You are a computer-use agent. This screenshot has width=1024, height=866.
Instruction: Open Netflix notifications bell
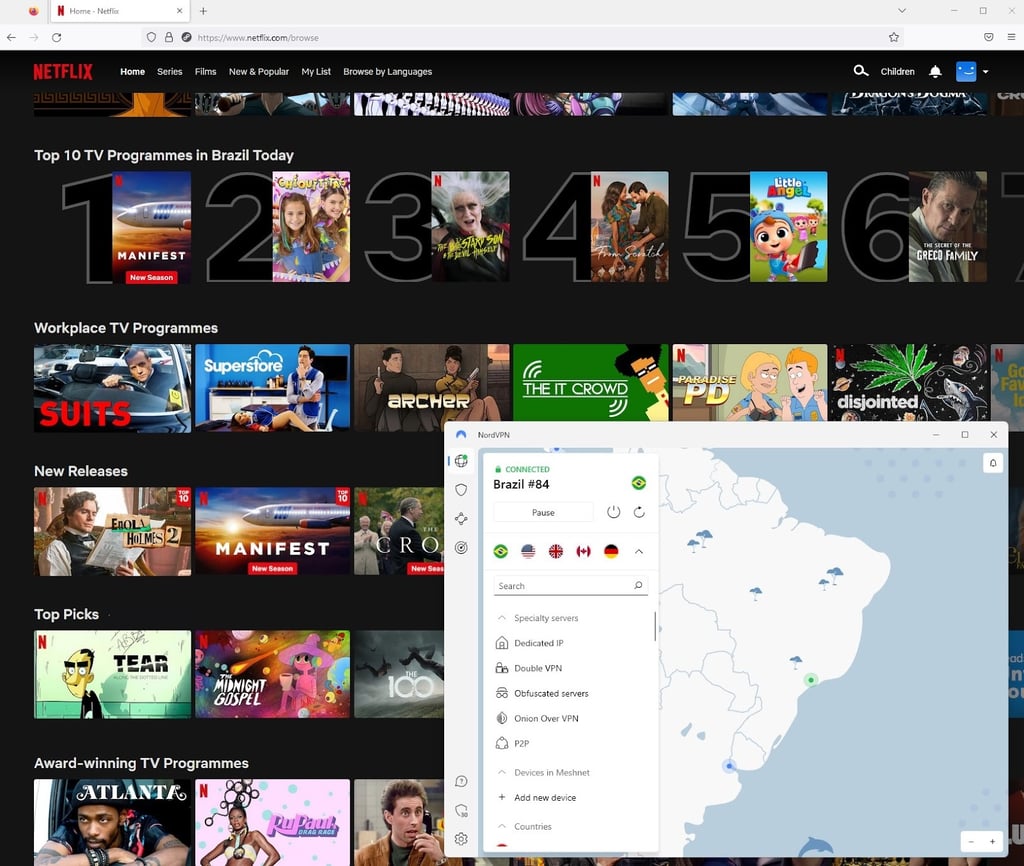935,71
